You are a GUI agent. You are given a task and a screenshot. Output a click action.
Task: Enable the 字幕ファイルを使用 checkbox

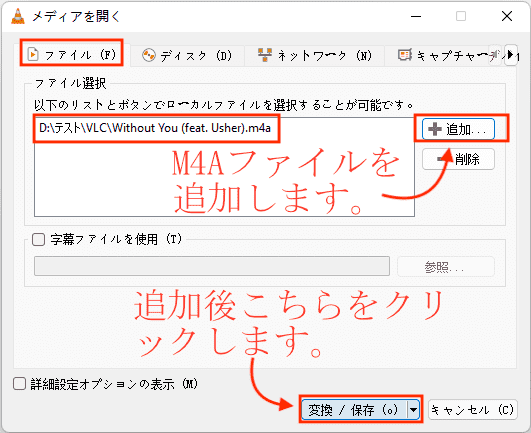click(x=38, y=240)
